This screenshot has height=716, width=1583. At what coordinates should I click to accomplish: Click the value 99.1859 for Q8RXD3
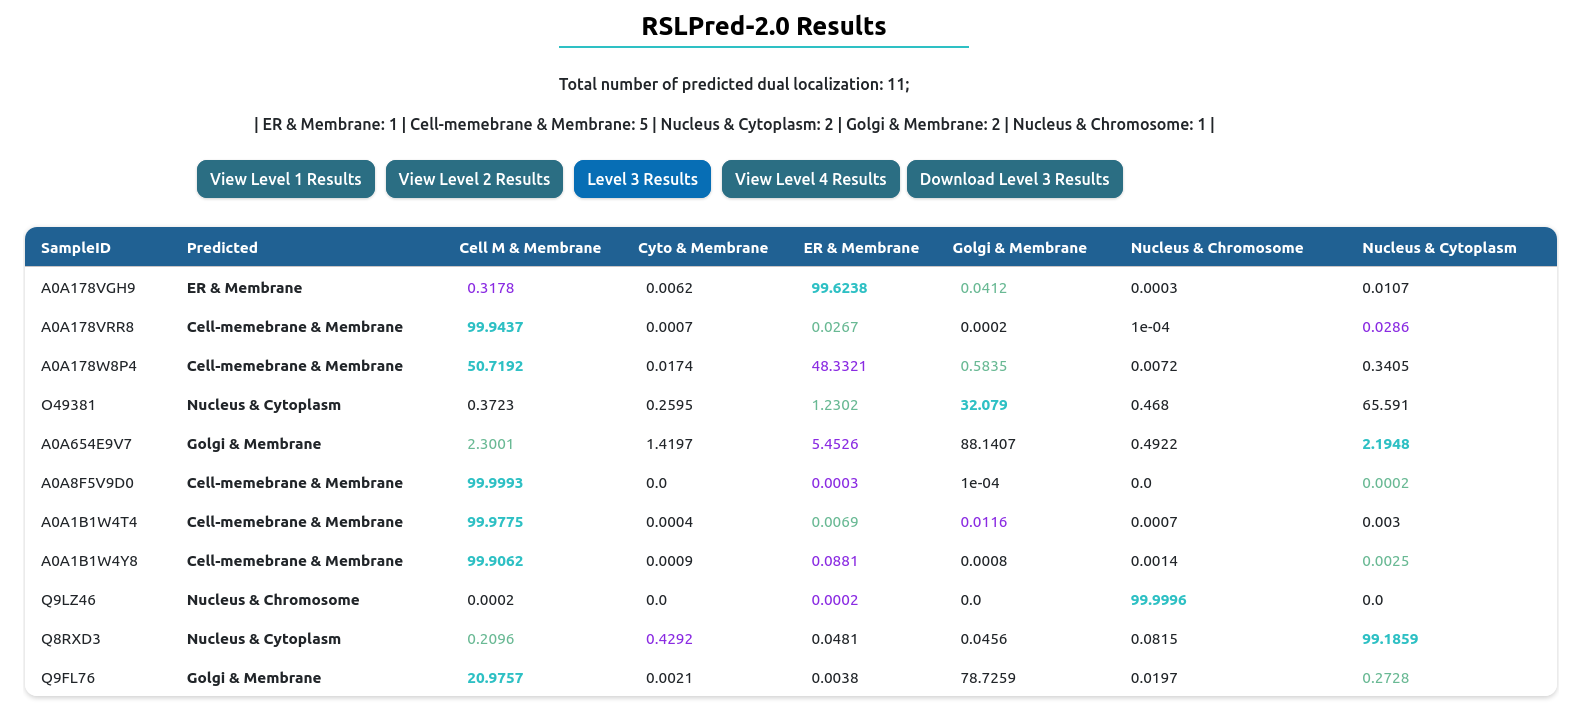pyautogui.click(x=1390, y=639)
